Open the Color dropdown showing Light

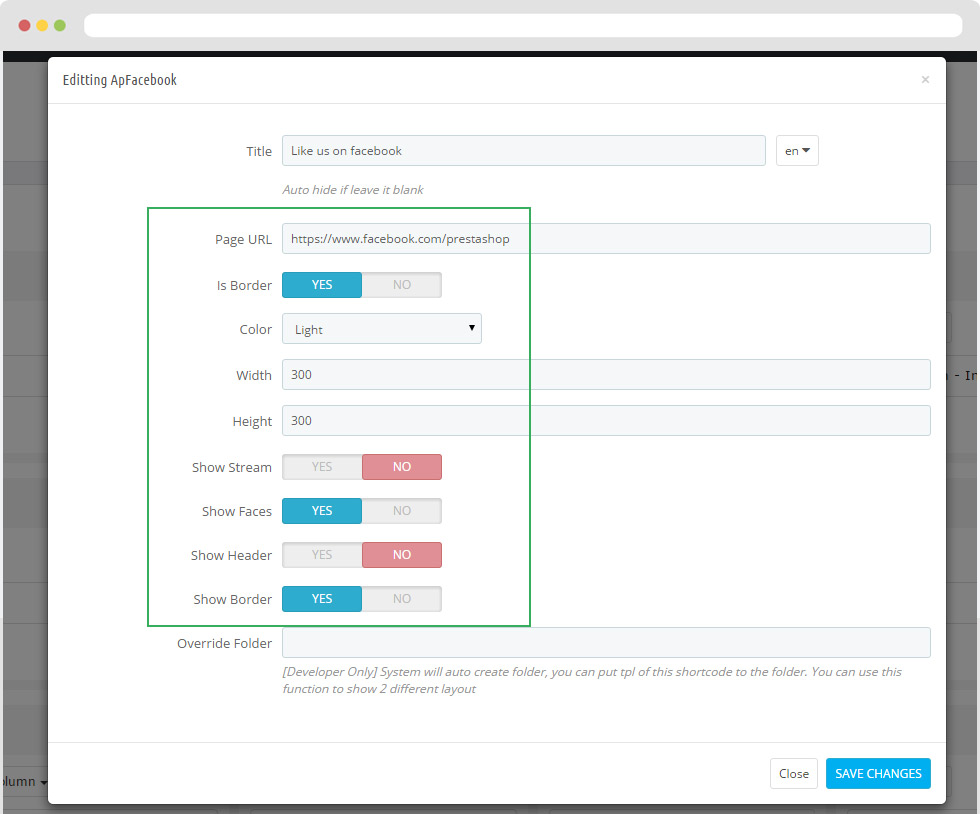381,329
